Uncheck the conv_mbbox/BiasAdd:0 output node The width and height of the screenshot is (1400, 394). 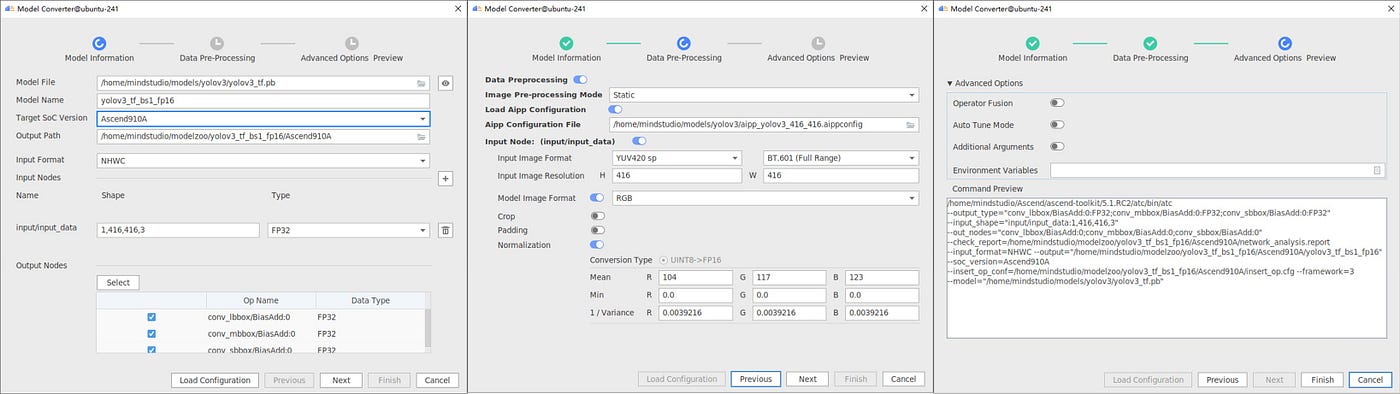pyautogui.click(x=151, y=333)
